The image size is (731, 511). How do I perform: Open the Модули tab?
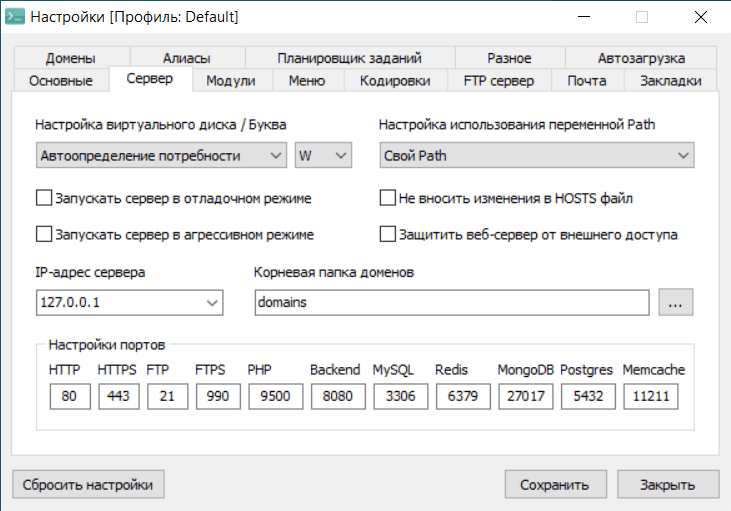231,81
